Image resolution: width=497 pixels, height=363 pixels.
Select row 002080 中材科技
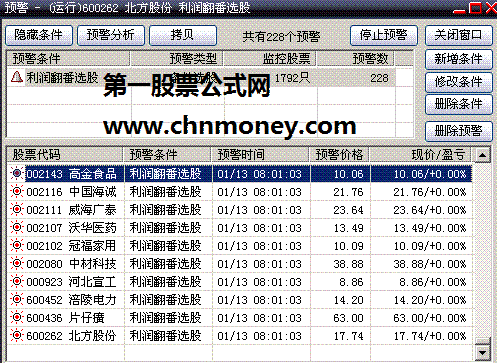pyautogui.click(x=240, y=264)
